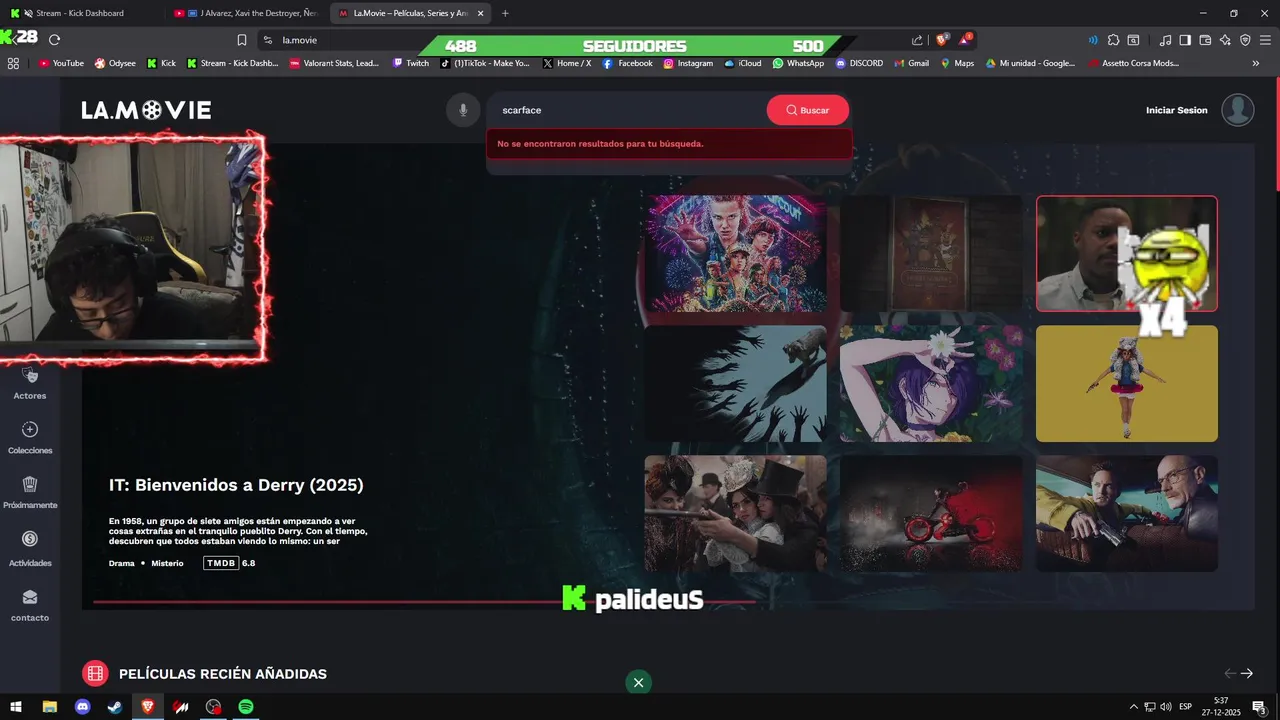The image size is (1280, 720).
Task: Open the Windows Start menu
Action: point(17,707)
